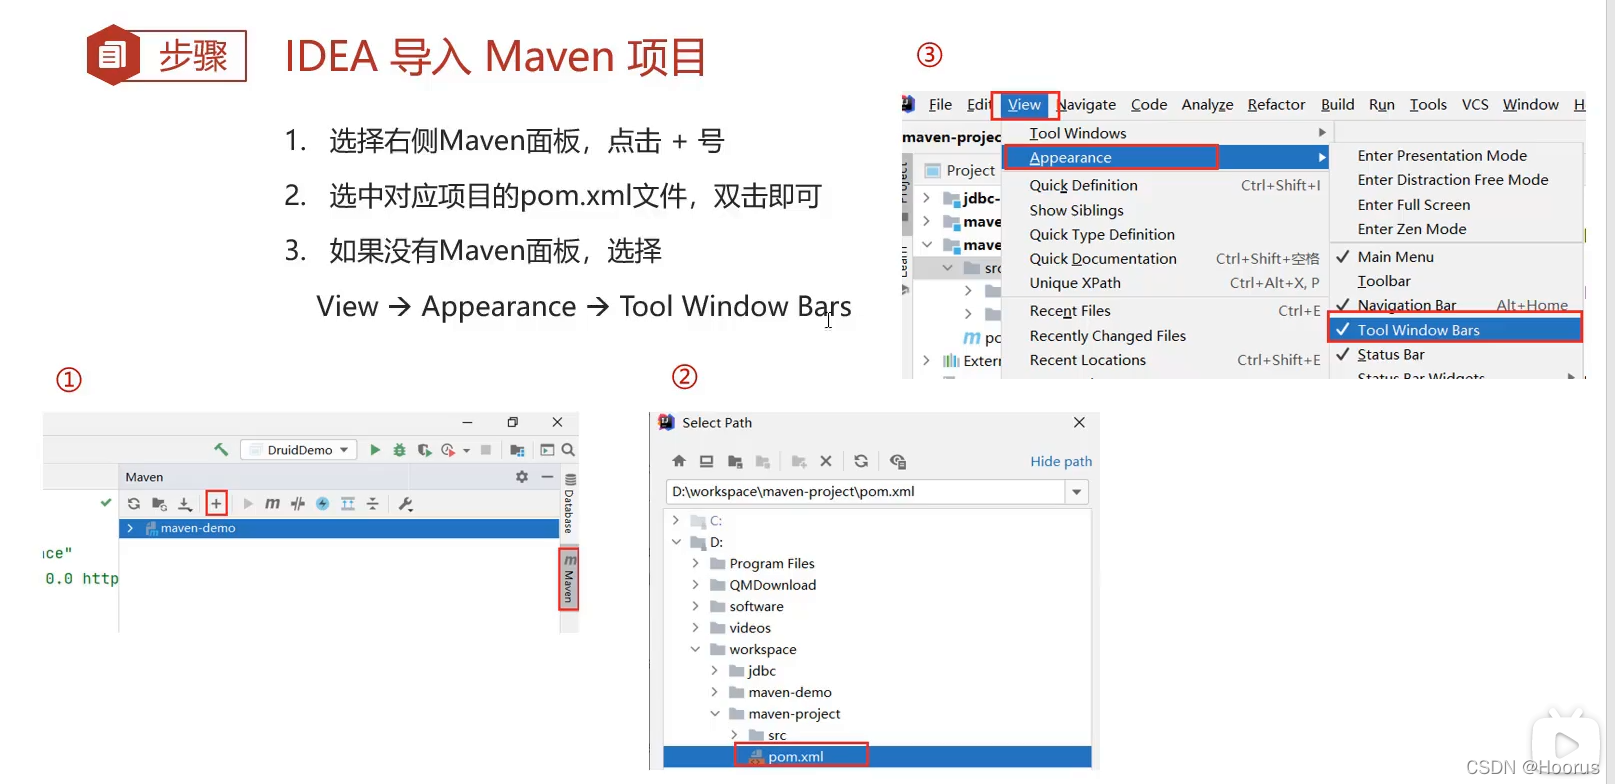This screenshot has width=1615, height=784.
Task: Expand the maven-demo node in Maven panel
Action: click(130, 528)
